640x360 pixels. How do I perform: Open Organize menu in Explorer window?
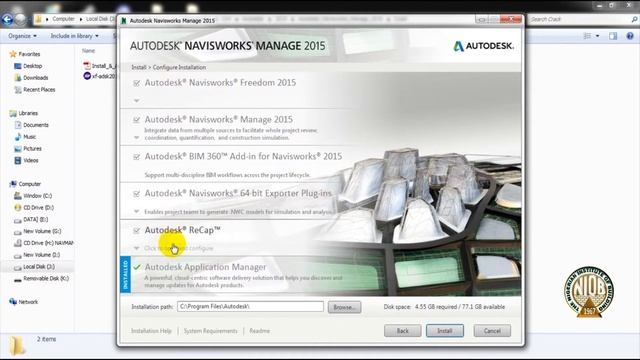[x=22, y=36]
